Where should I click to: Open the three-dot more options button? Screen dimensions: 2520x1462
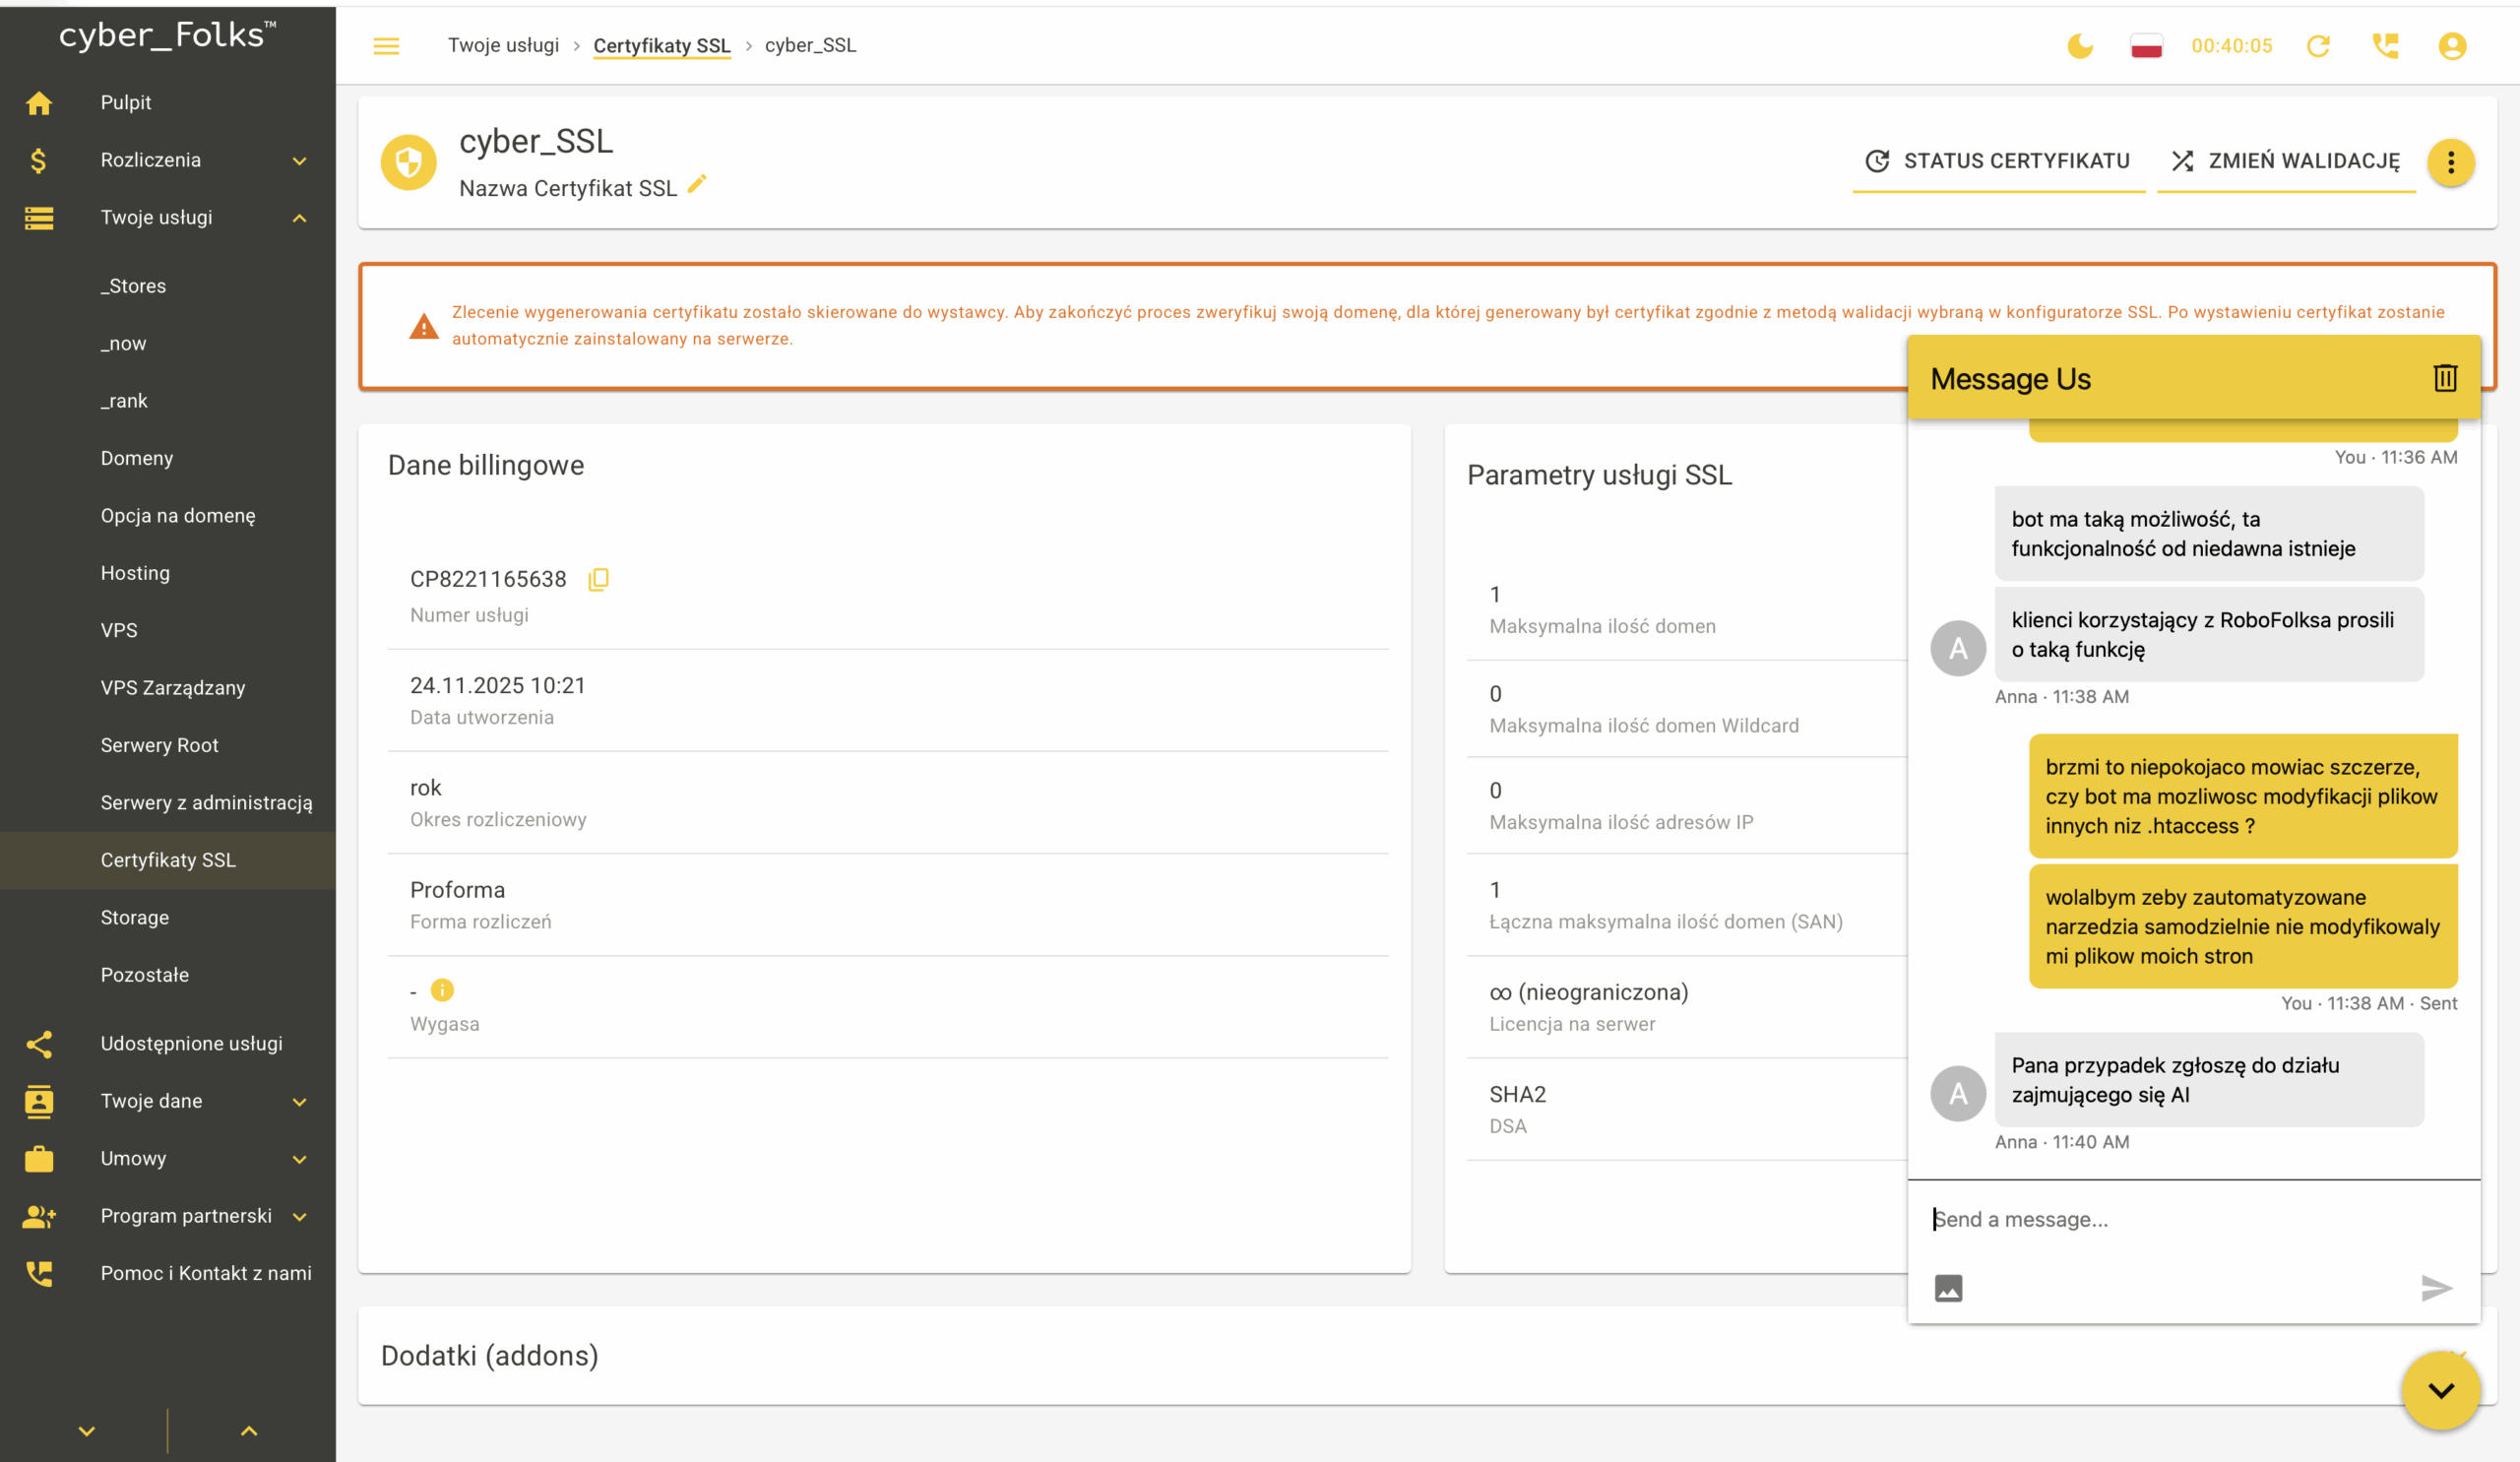coord(2451,162)
